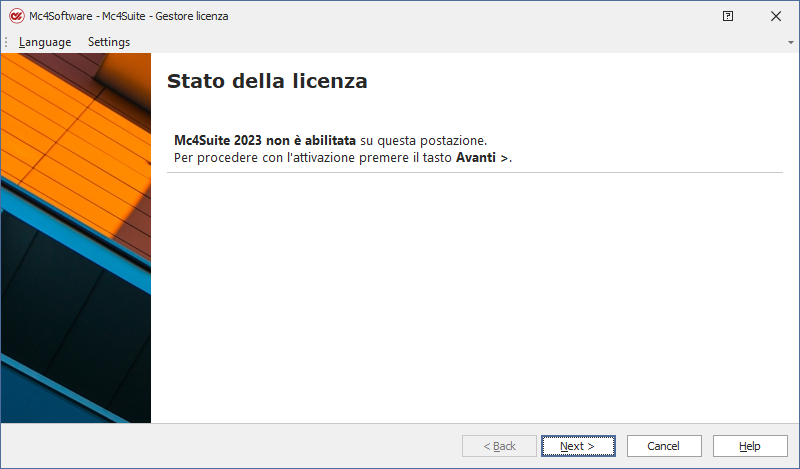Click the "Stato della licenza" heading
Screen dimensions: 800x469
pos(267,81)
